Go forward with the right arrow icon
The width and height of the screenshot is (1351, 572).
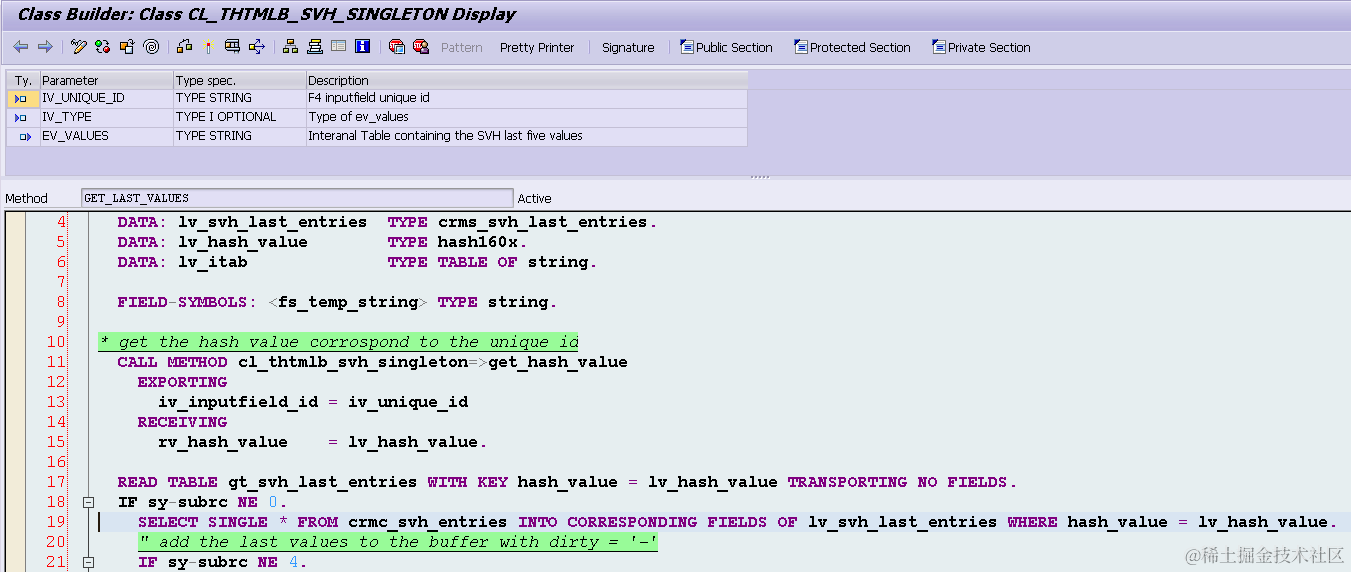[45, 47]
